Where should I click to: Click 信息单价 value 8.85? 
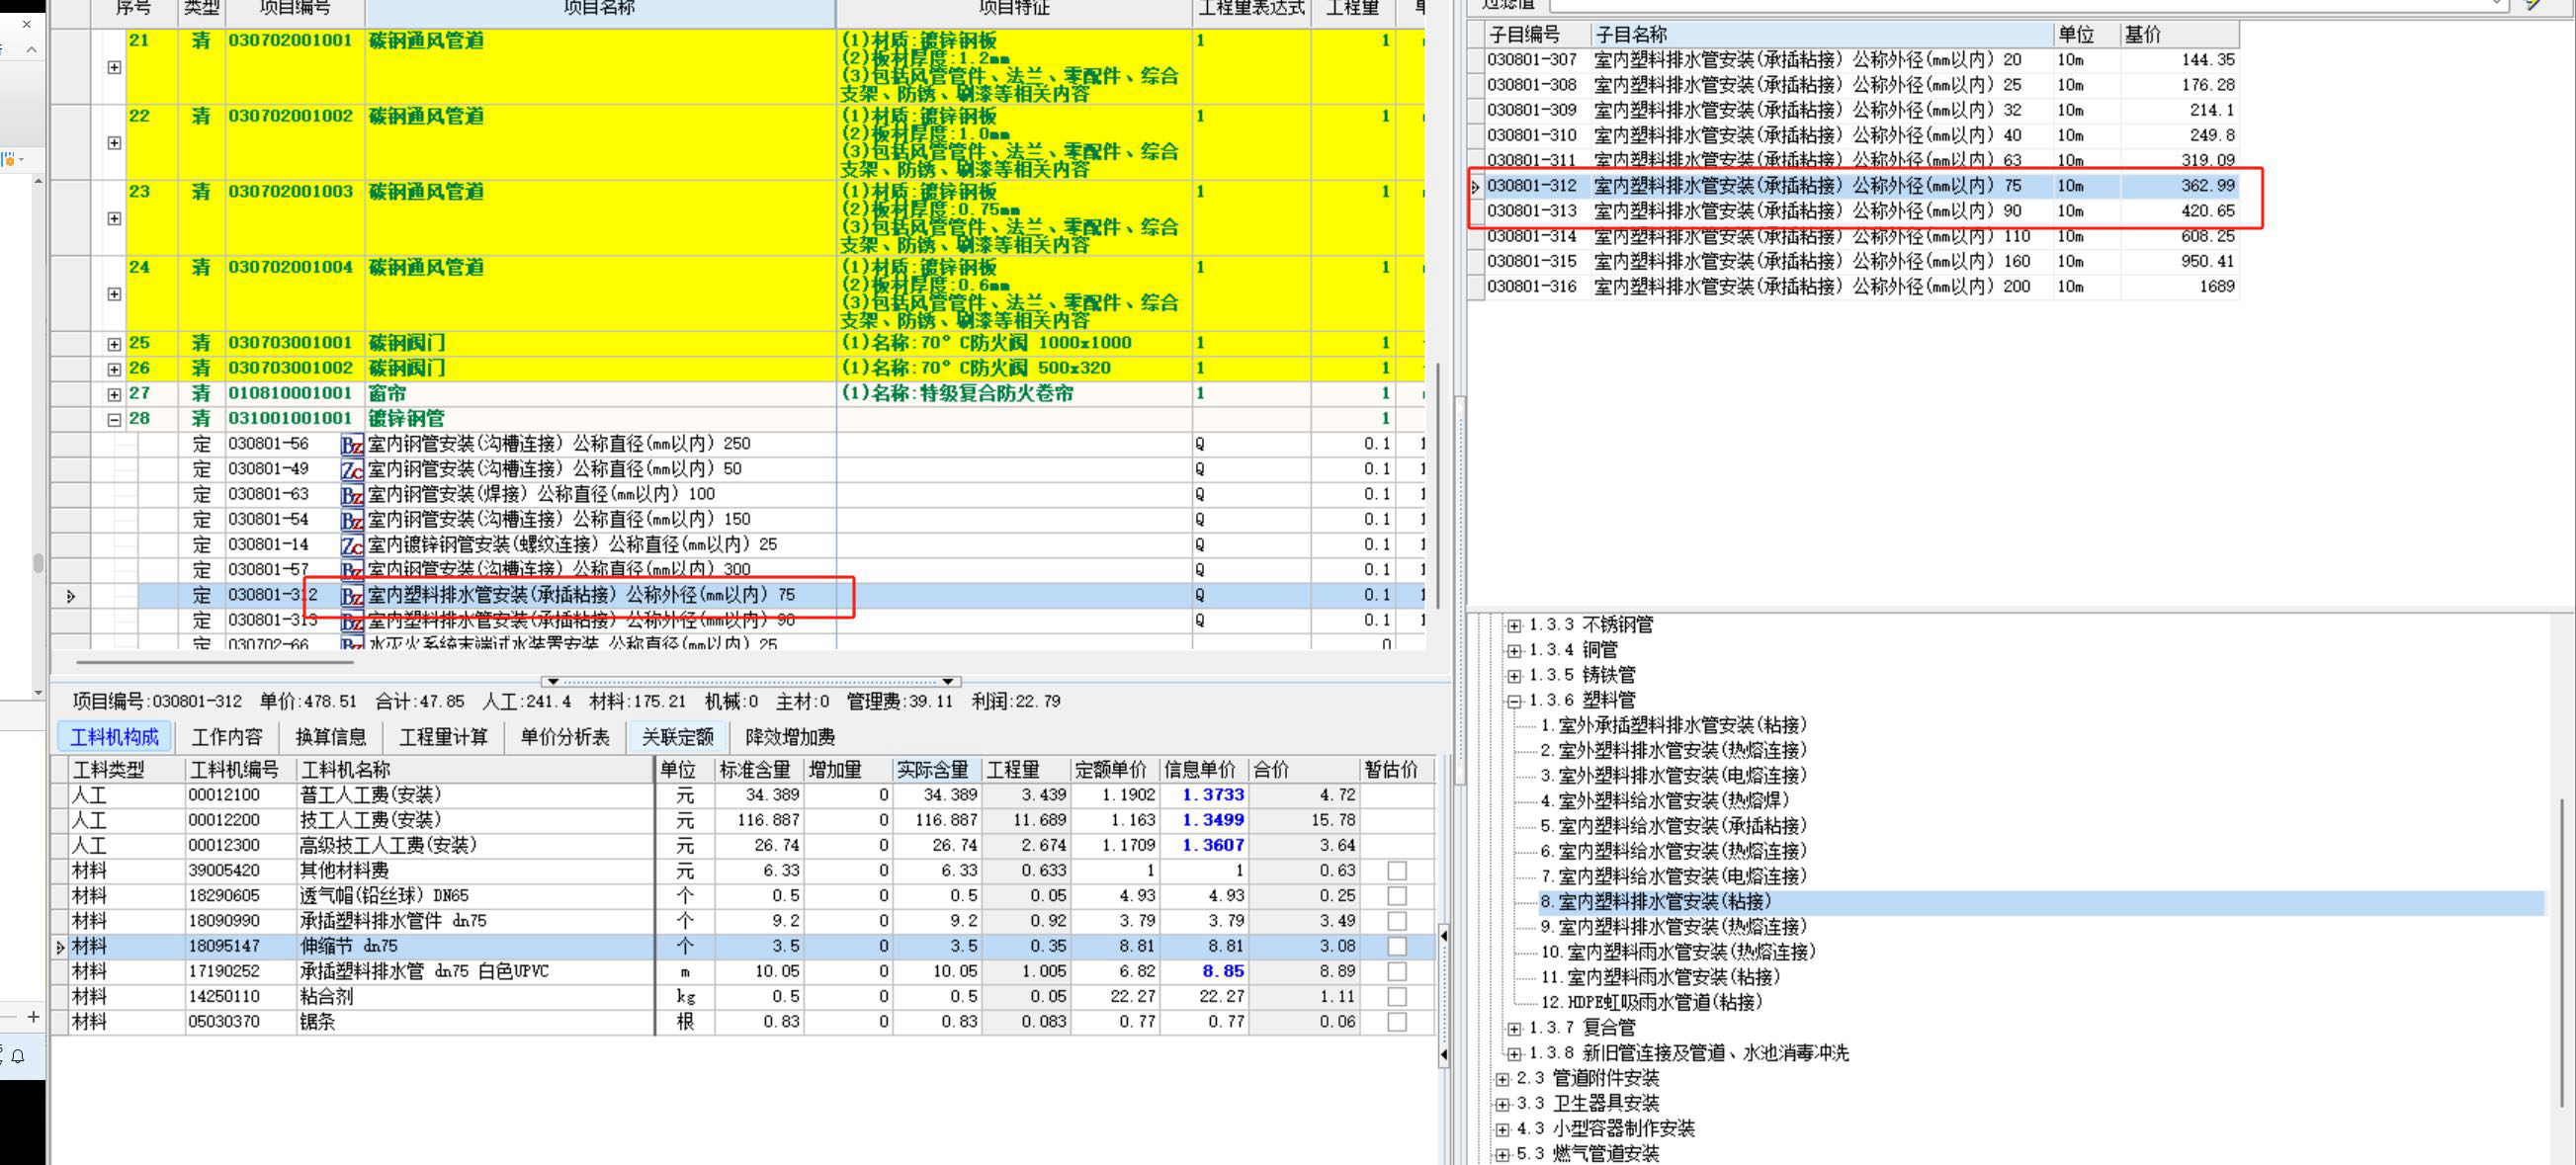[1222, 972]
